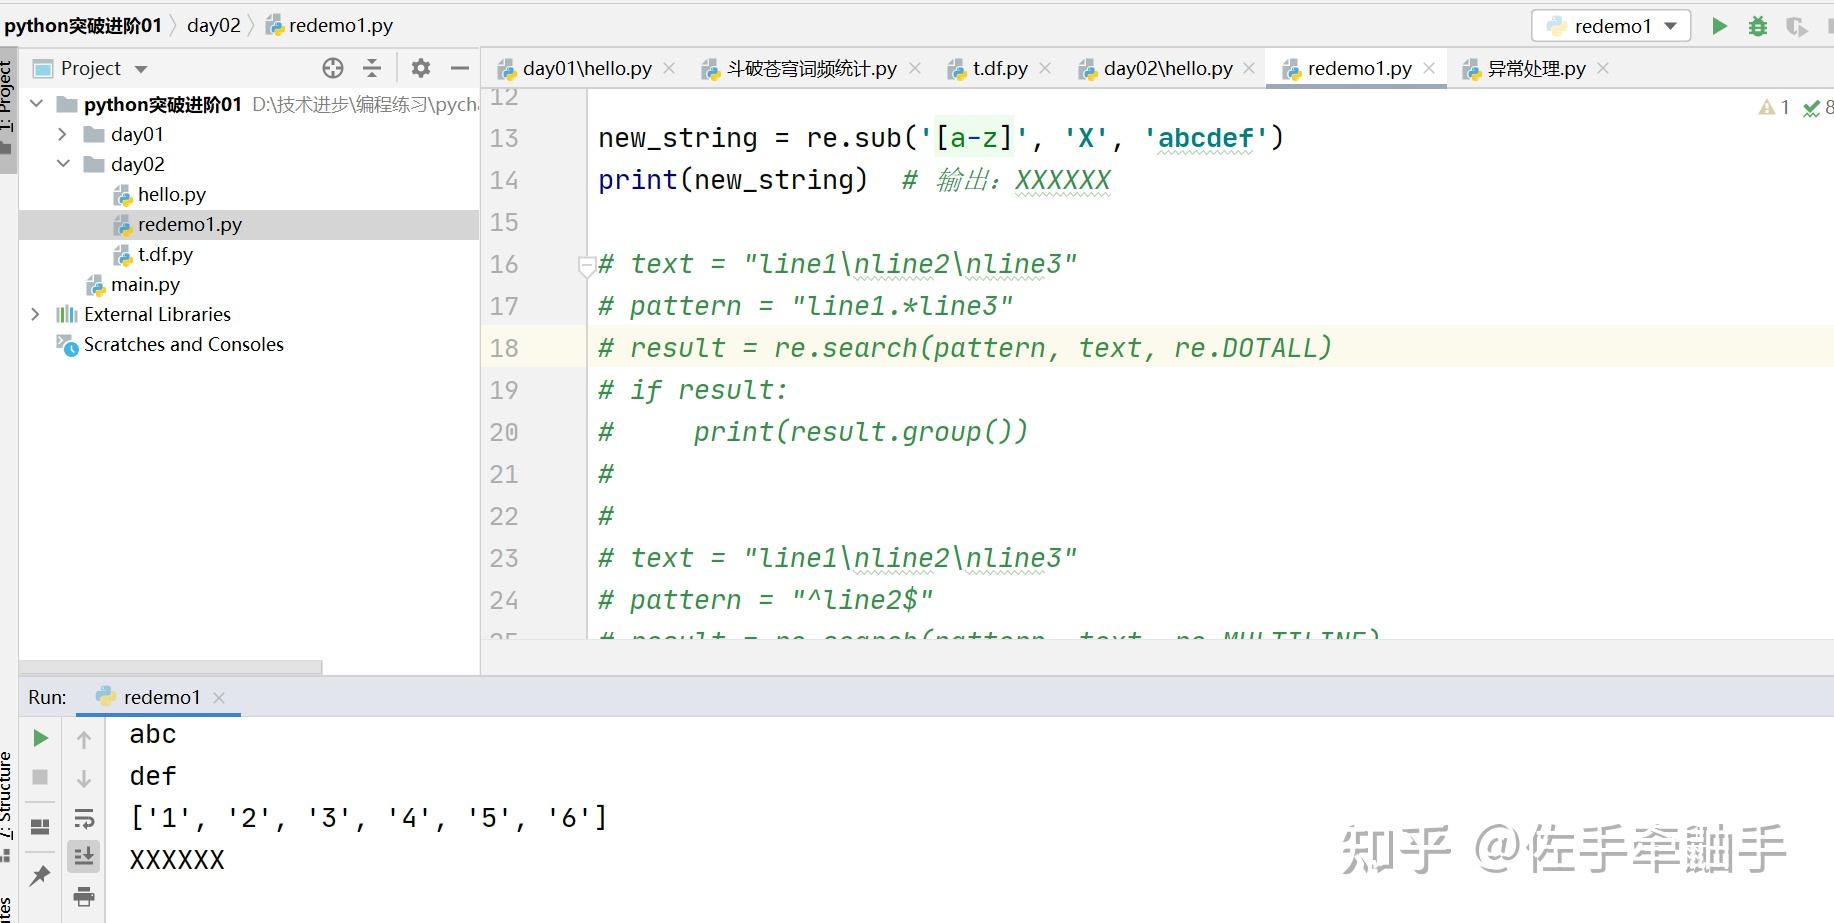The image size is (1834, 923).
Task: Collapse all items in the Project panel
Action: (x=372, y=68)
